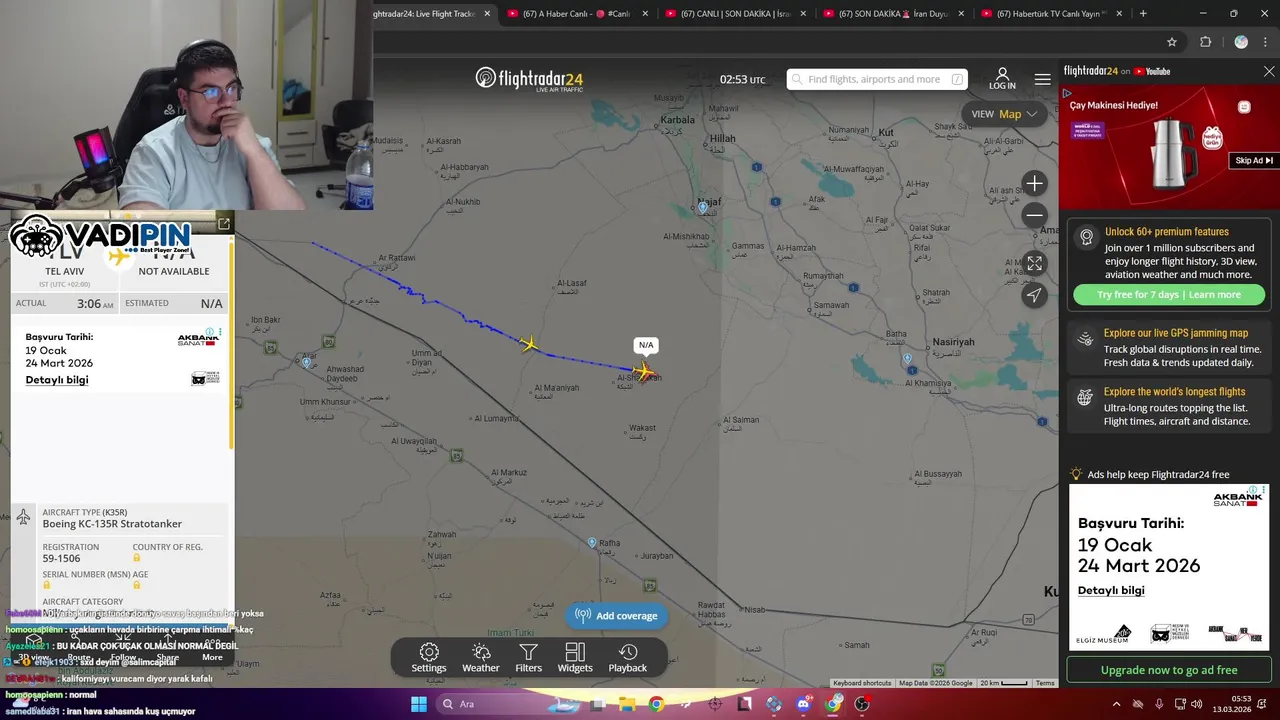Show hidden system tray icons
The image size is (1280, 720).
pyautogui.click(x=1116, y=704)
